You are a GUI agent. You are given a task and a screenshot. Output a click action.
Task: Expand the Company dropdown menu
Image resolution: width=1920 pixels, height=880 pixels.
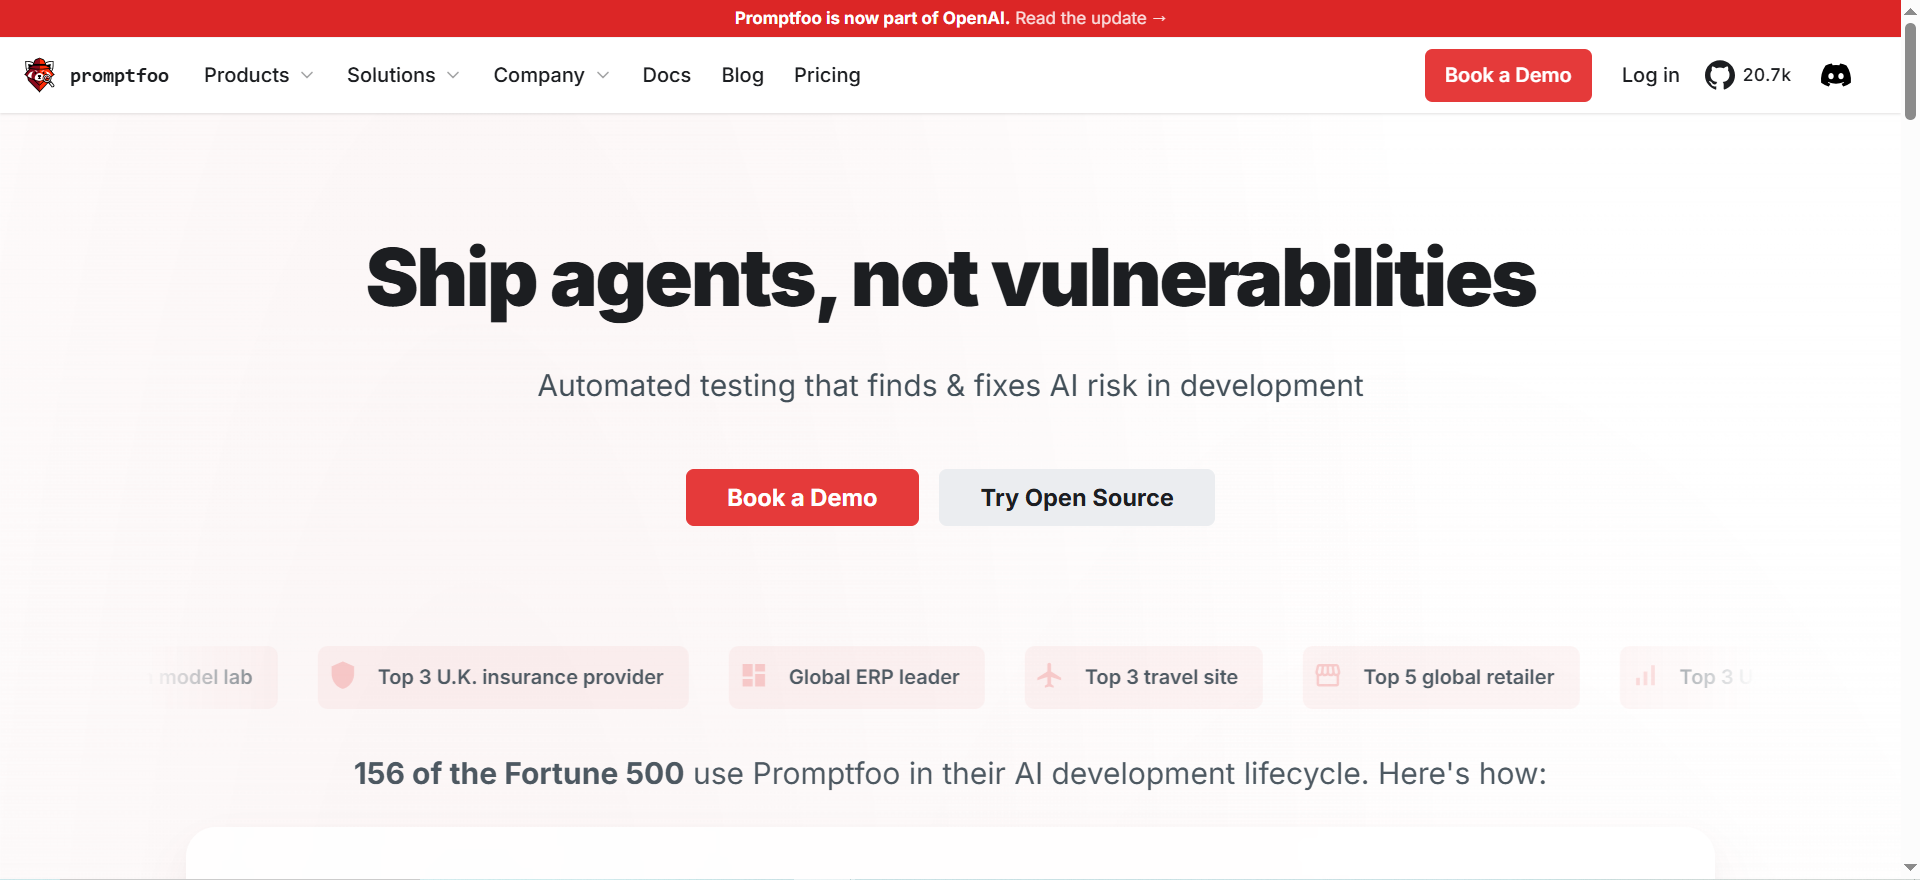pos(551,75)
